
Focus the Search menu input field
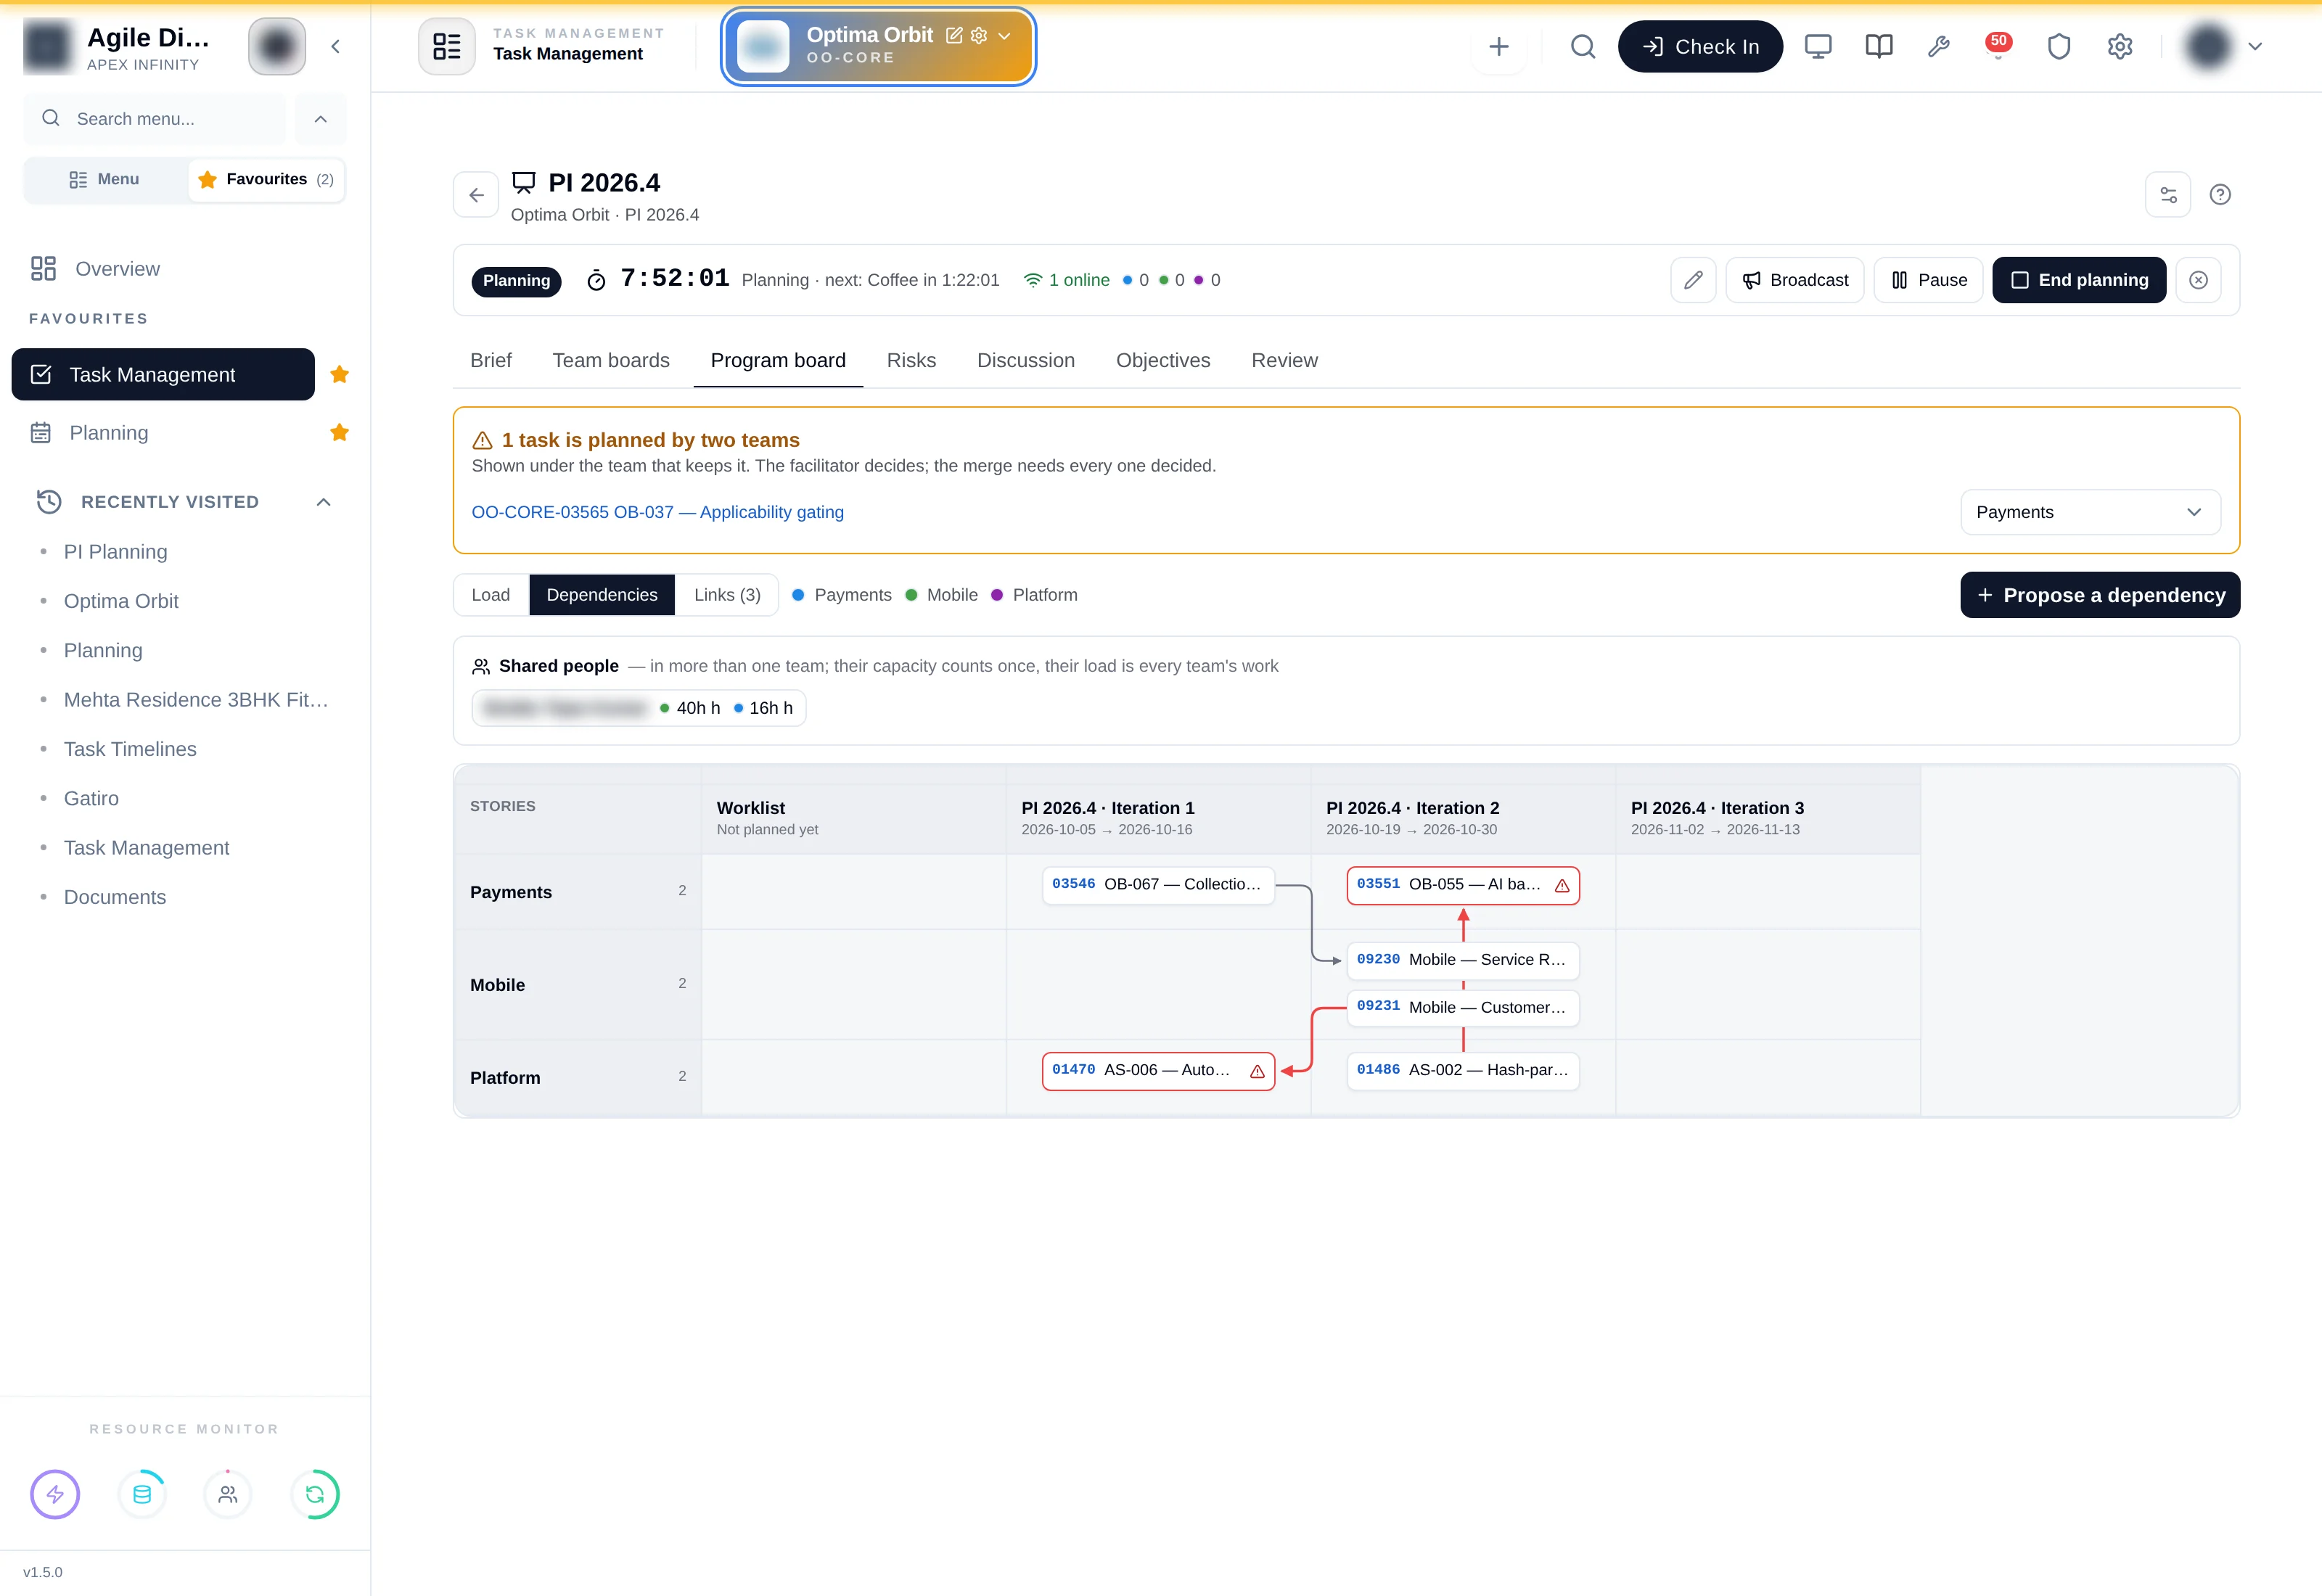tap(155, 119)
